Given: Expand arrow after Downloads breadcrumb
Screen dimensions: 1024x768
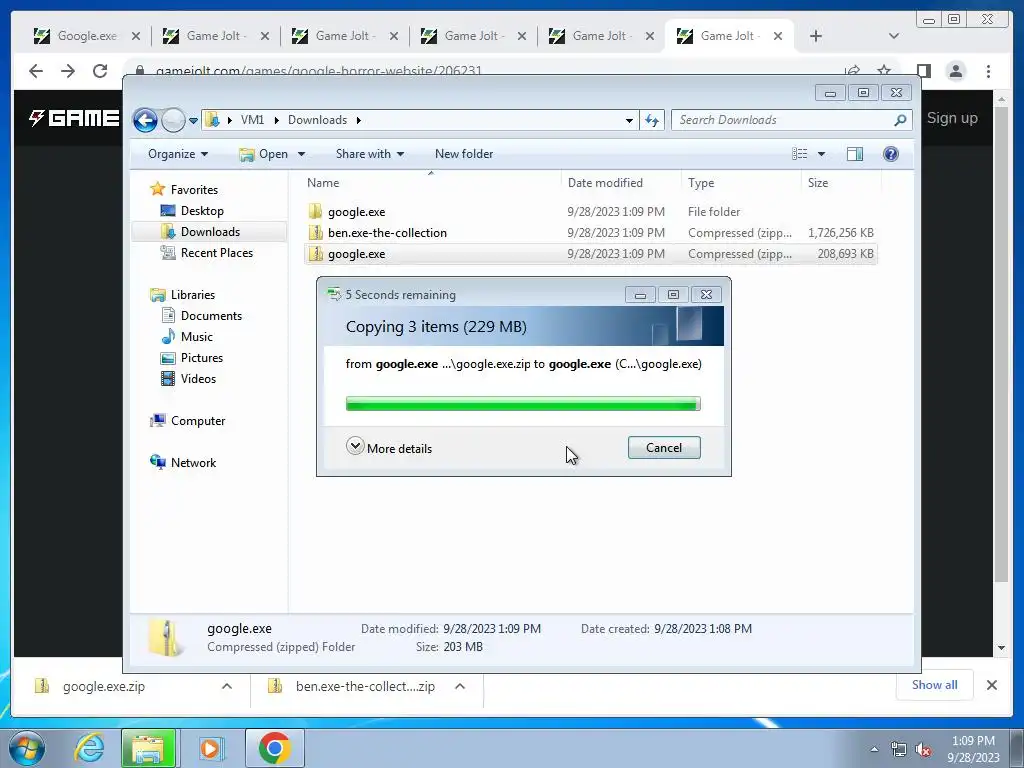Looking at the screenshot, I should [x=359, y=120].
